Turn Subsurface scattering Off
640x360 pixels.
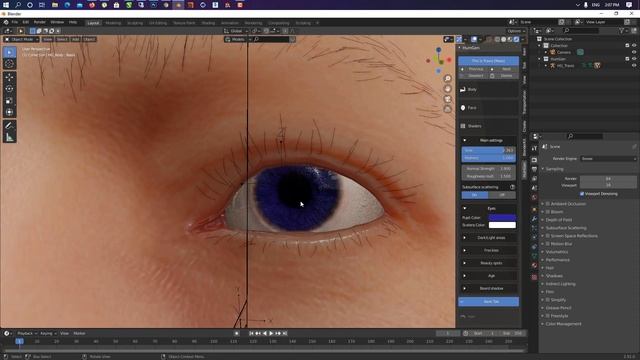pos(502,195)
